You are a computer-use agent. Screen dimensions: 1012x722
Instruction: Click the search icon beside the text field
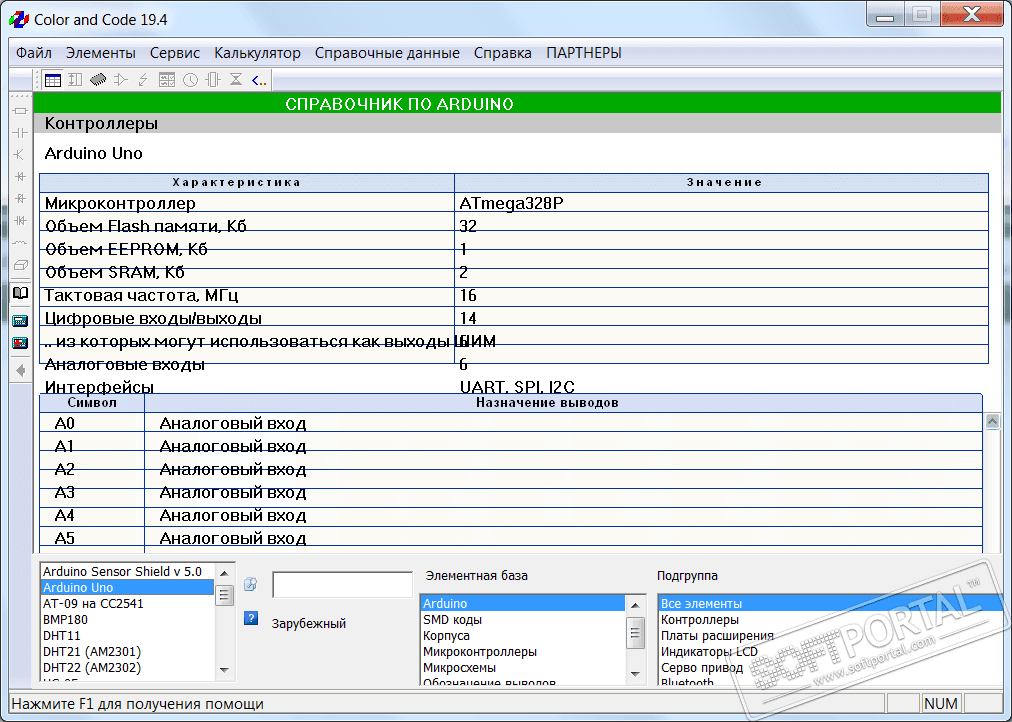[250, 584]
